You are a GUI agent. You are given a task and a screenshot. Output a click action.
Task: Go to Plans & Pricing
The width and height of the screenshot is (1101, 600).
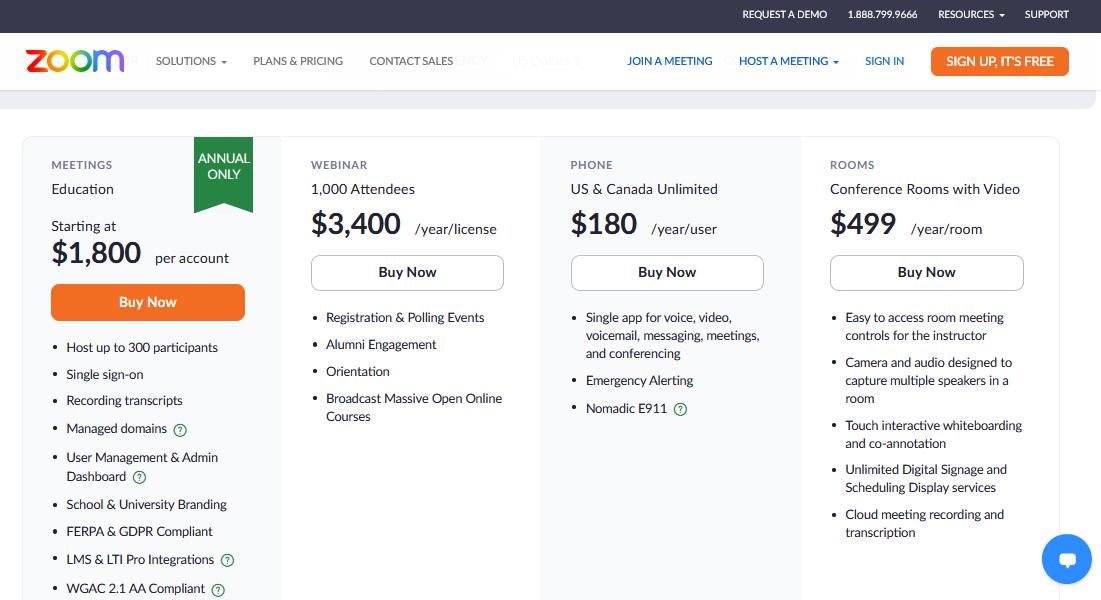click(x=297, y=61)
